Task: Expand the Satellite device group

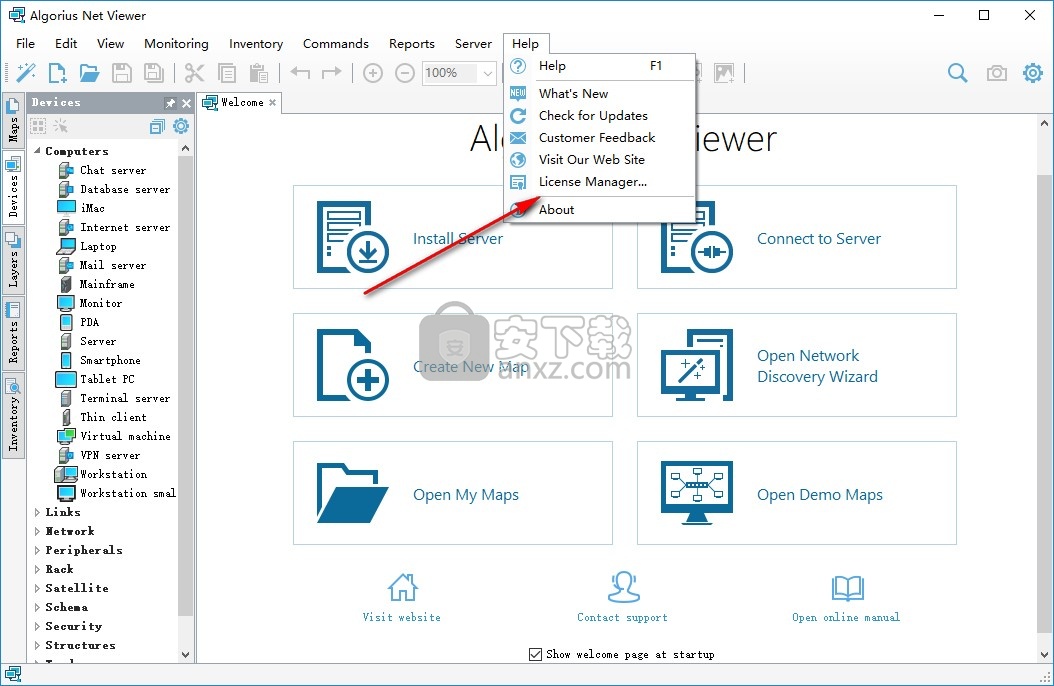Action: coord(37,588)
